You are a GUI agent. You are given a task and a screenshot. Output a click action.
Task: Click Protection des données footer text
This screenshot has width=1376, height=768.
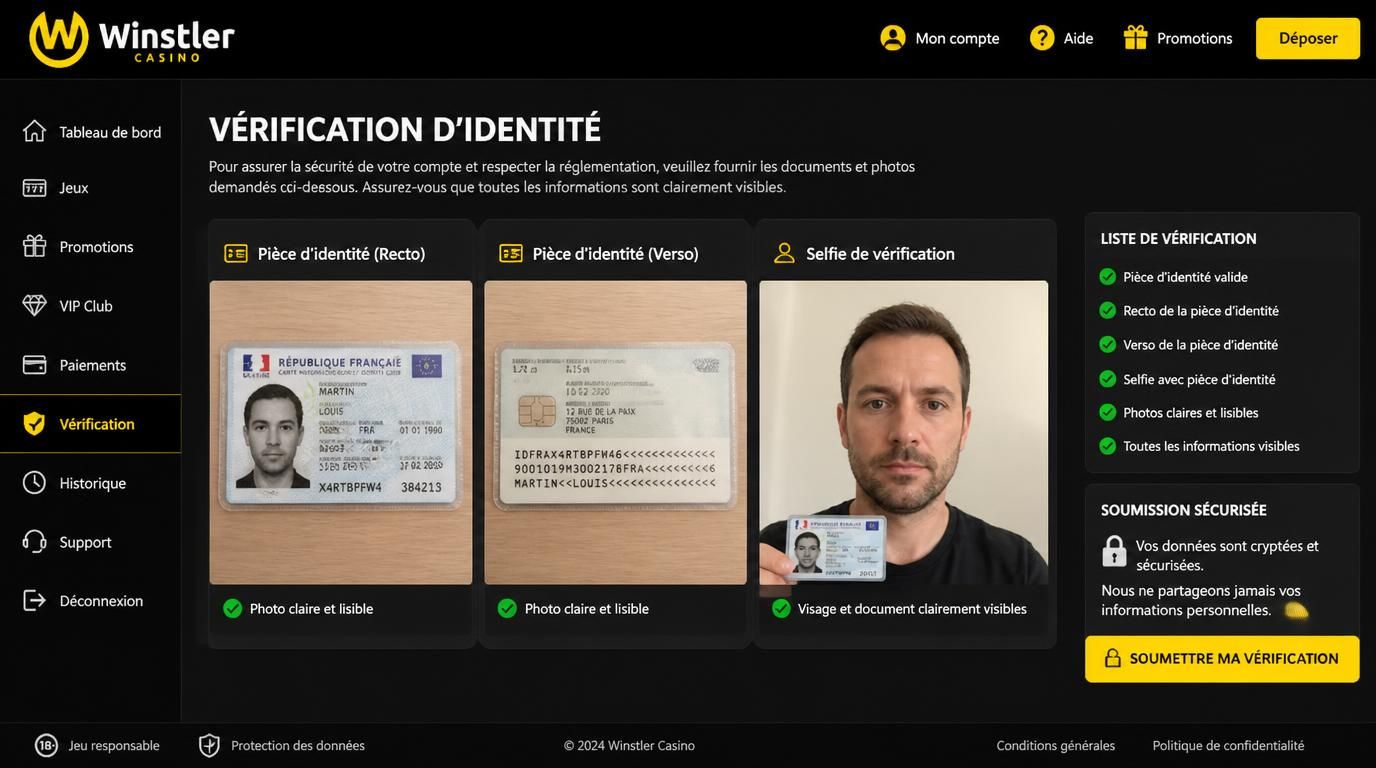[298, 745]
